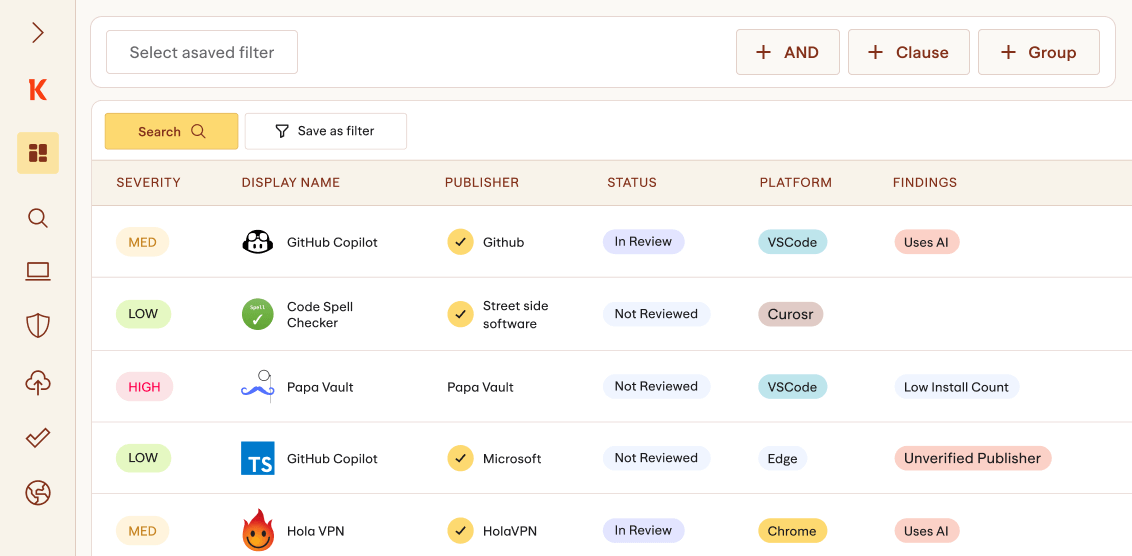Click Uses AI finding in Github row
1132x556 pixels.
926,242
